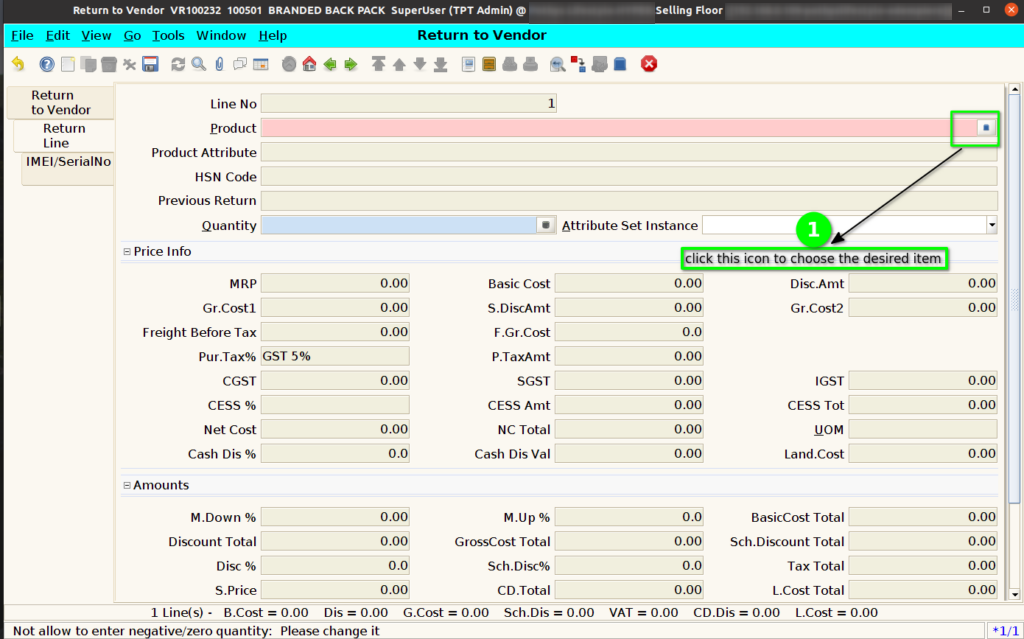1024x639 pixels.
Task: Open the Window menu
Action: (221, 35)
